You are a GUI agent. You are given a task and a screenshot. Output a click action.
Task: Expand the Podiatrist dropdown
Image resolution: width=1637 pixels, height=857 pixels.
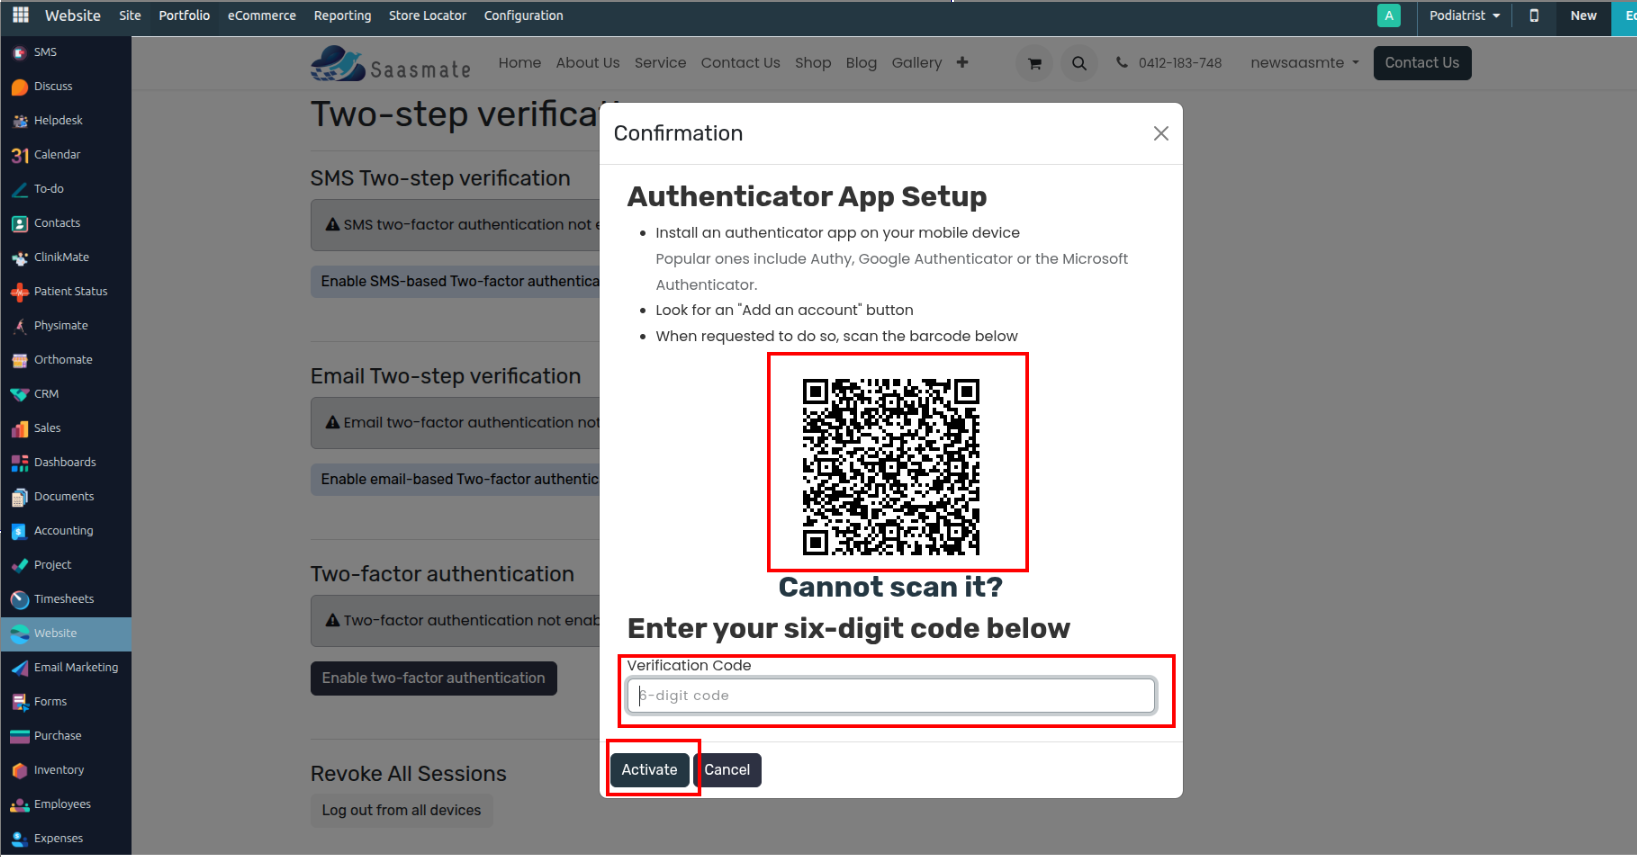1464,16
